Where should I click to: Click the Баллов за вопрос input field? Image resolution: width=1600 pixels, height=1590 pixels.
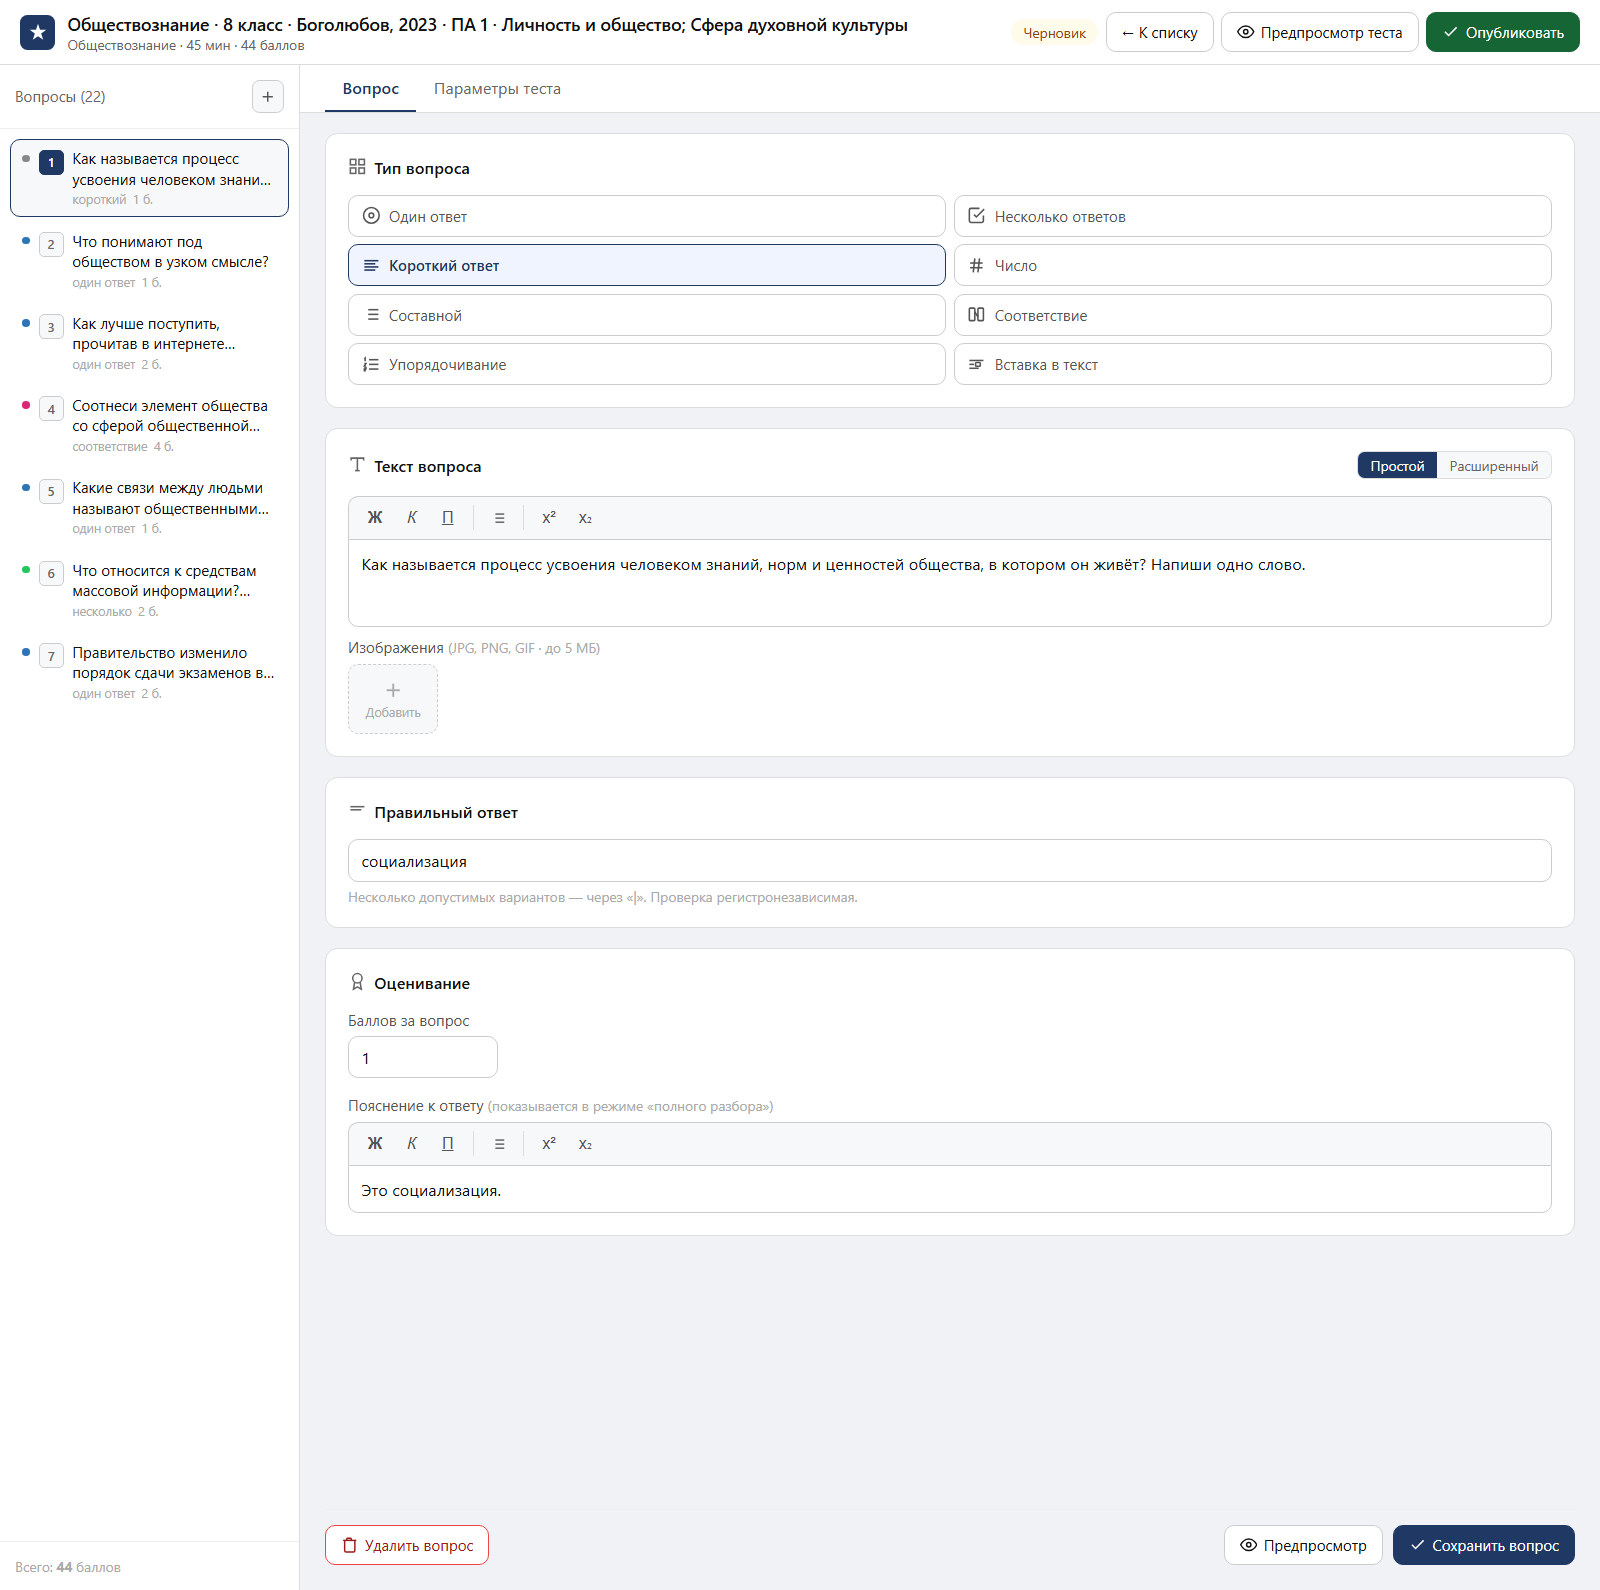coord(423,1057)
